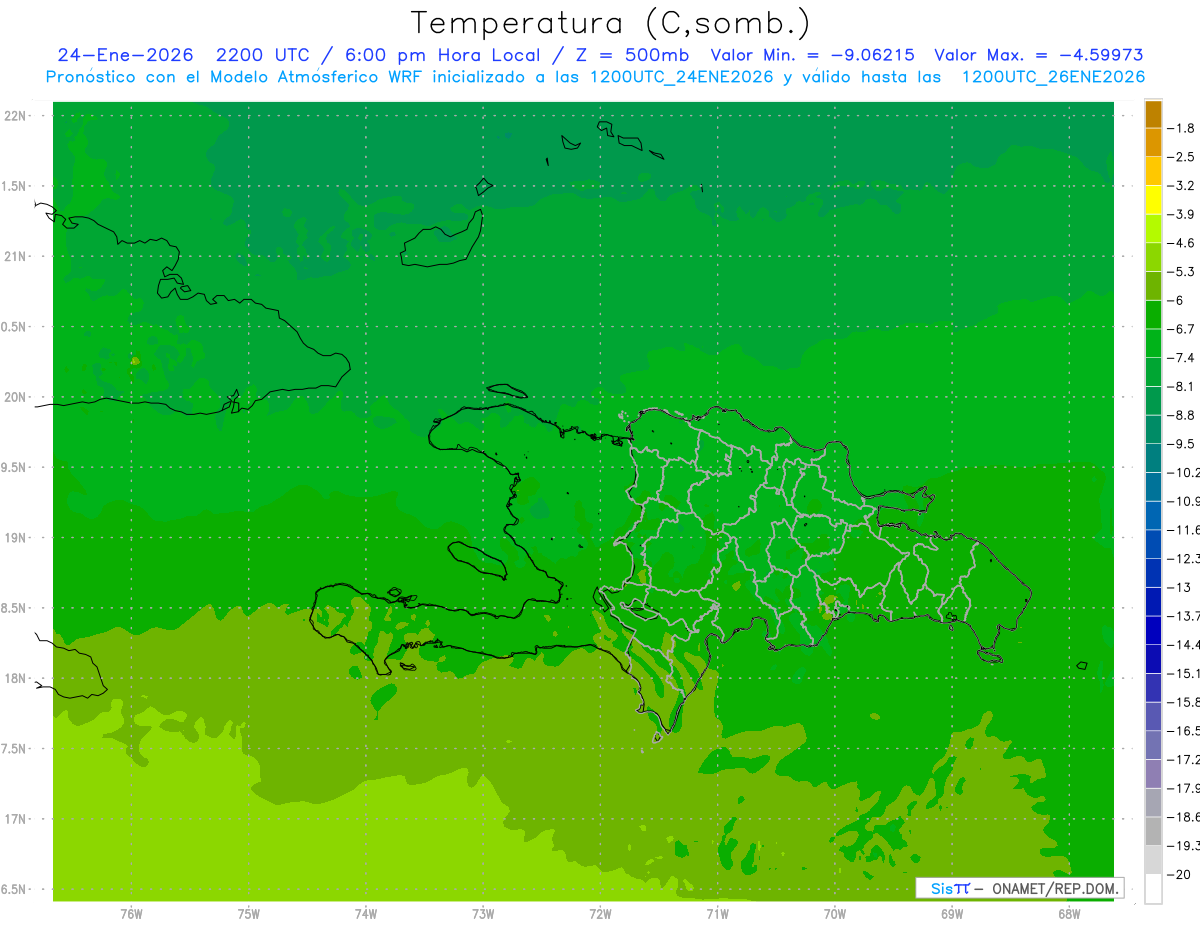
Task: Click the '20N' latitude label
Action: point(15,397)
